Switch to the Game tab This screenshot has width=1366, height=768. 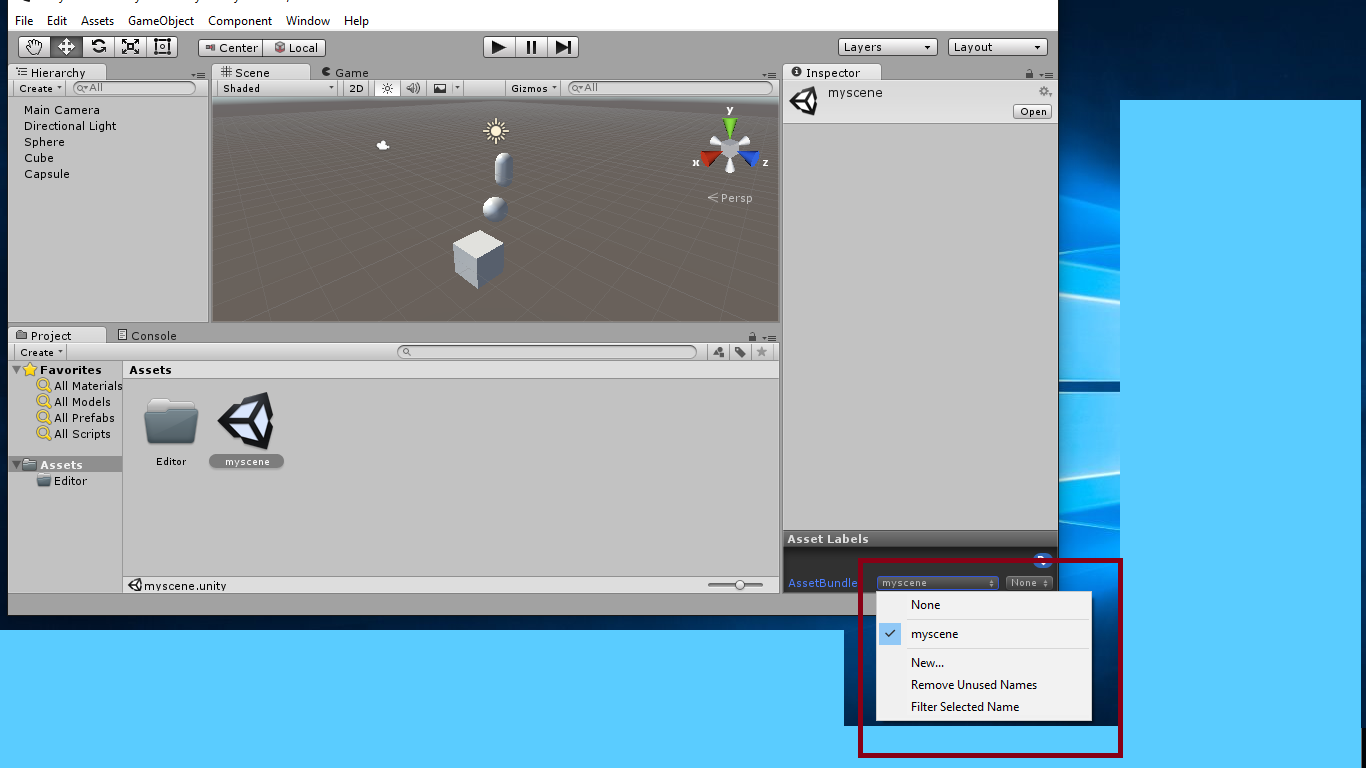click(344, 72)
